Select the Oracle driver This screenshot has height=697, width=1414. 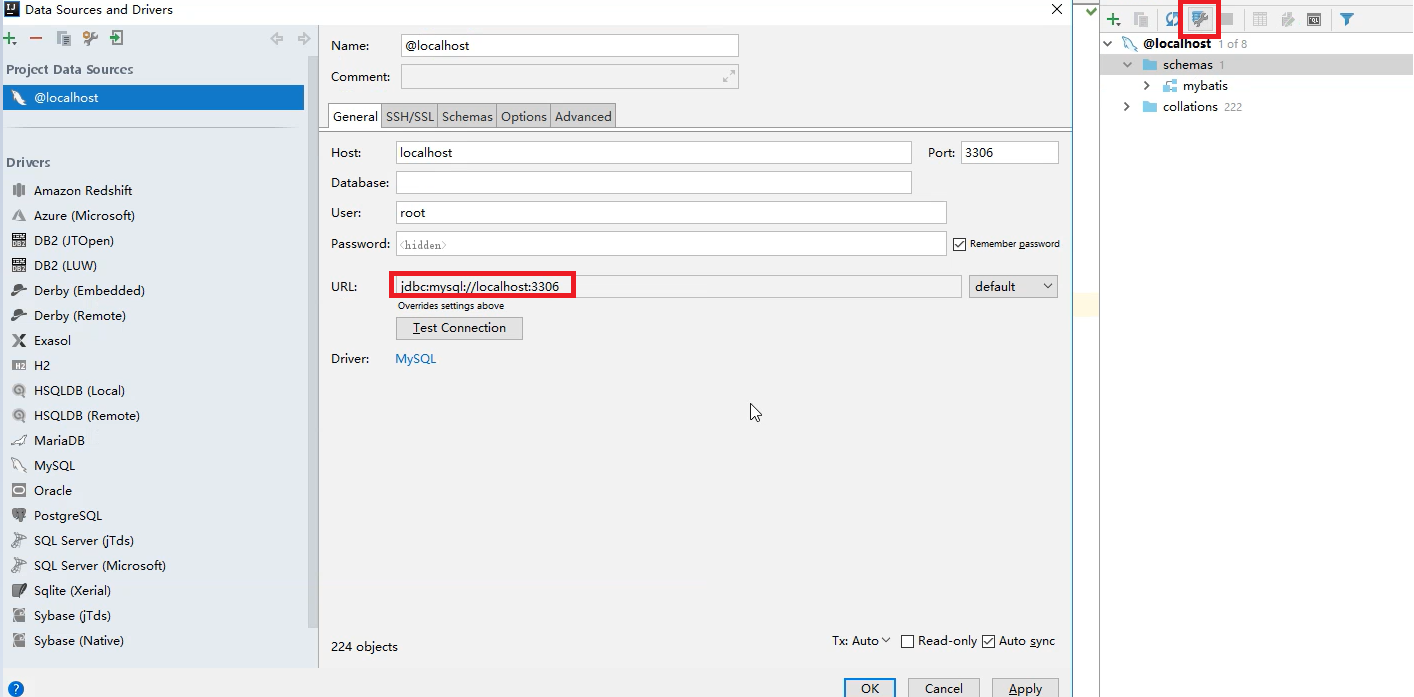[53, 490]
